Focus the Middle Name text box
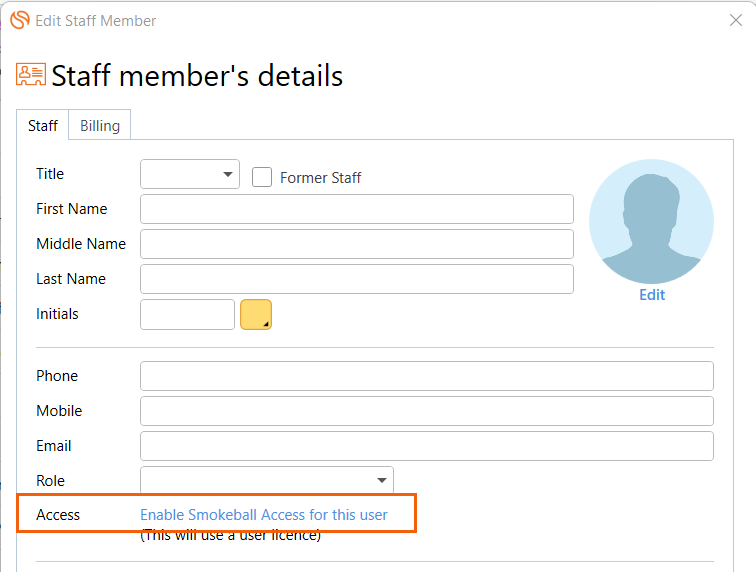Image resolution: width=756 pixels, height=572 pixels. tap(357, 244)
